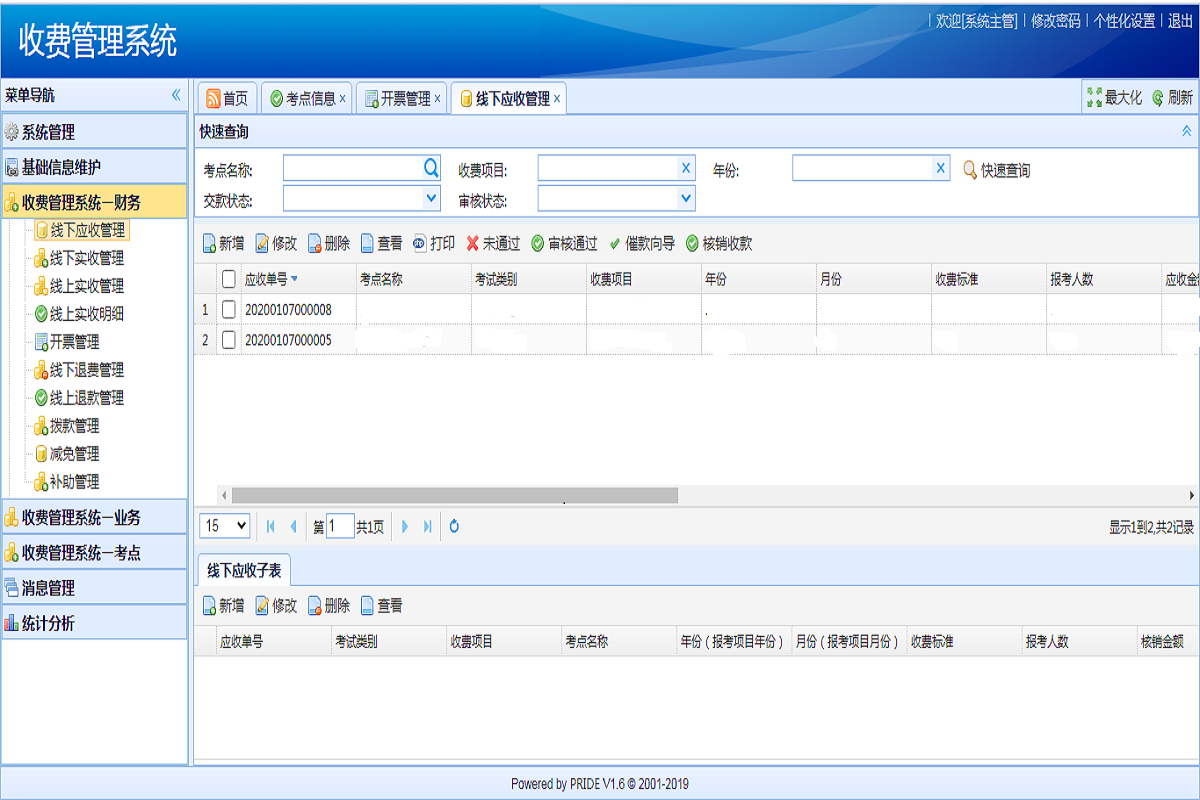Click the 审核通过 approve icon
The width and height of the screenshot is (1200, 800).
click(x=538, y=244)
